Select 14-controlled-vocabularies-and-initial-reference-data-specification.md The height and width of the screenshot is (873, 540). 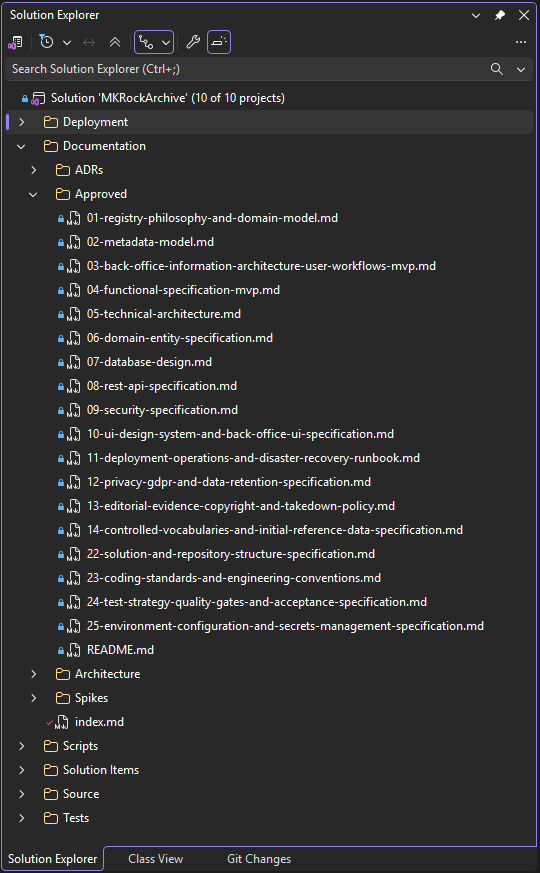[274, 529]
